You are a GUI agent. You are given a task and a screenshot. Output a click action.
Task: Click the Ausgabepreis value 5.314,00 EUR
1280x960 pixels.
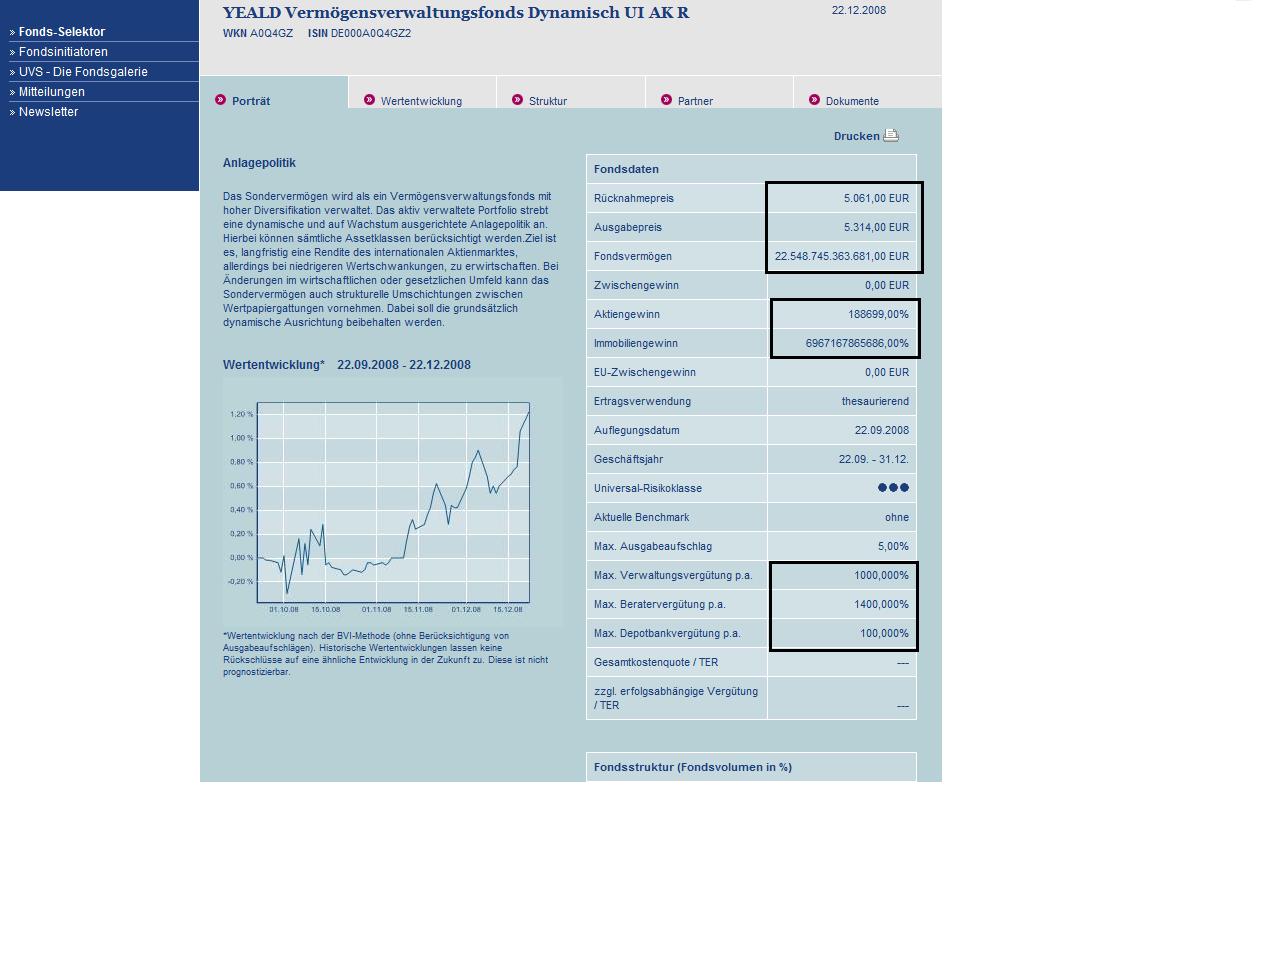pyautogui.click(x=876, y=227)
